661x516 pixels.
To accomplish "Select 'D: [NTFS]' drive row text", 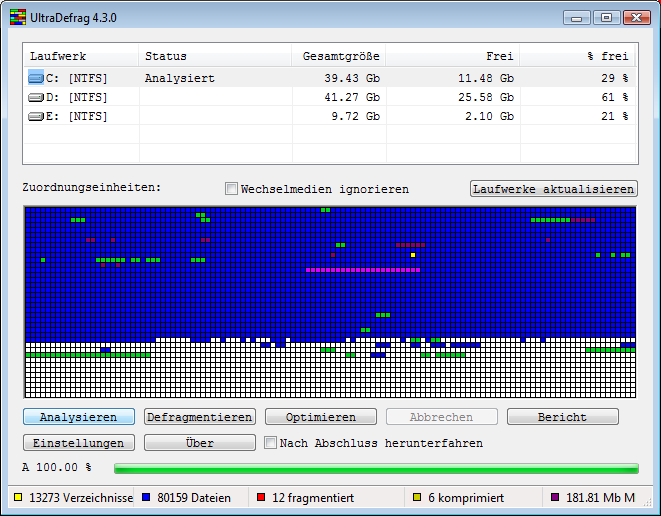I will tap(76, 97).
